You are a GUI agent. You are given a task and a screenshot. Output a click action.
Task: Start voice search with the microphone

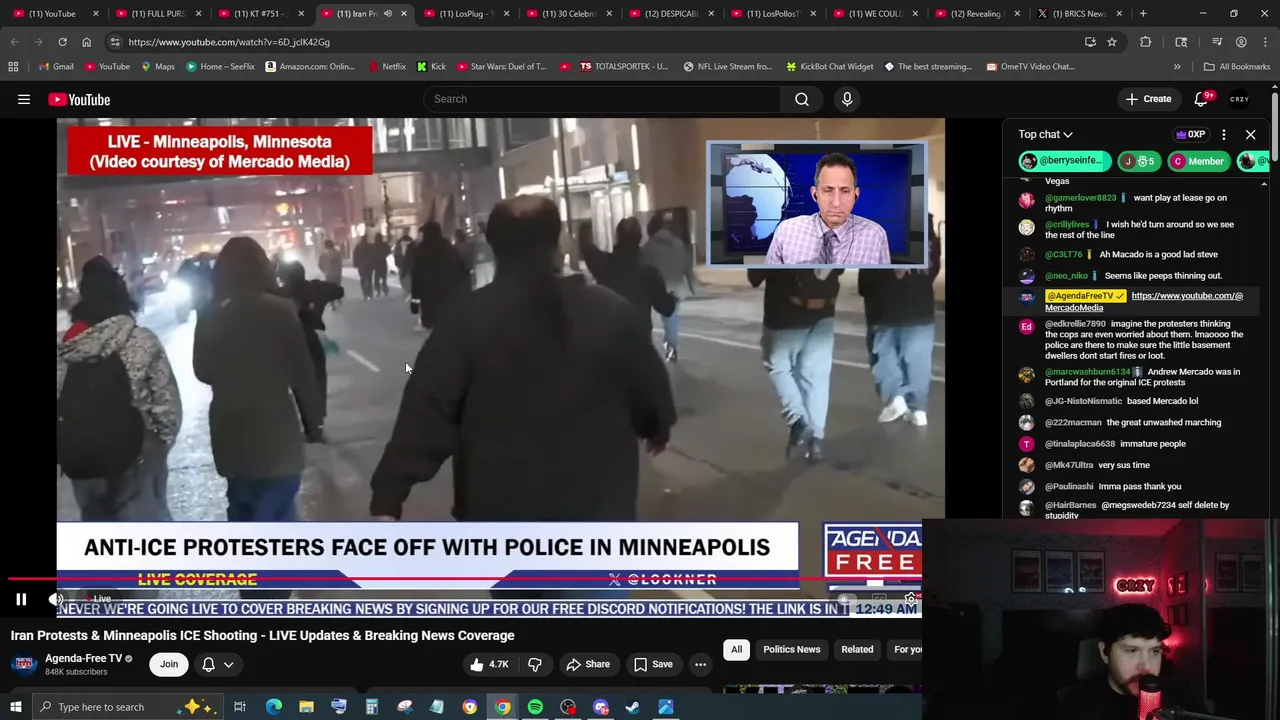point(847,99)
